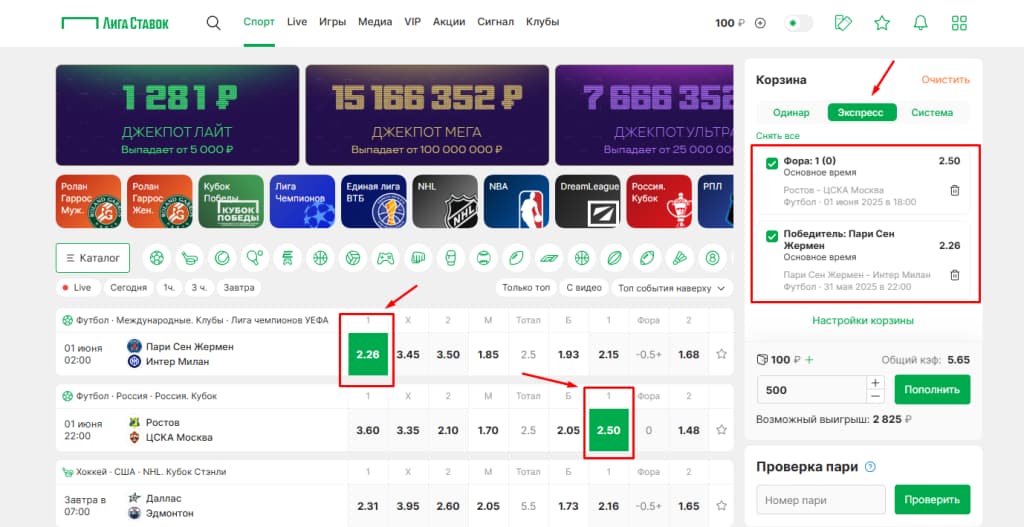The width and height of the screenshot is (1024, 527).
Task: Click the bet amount field showing 500
Action: coord(812,390)
